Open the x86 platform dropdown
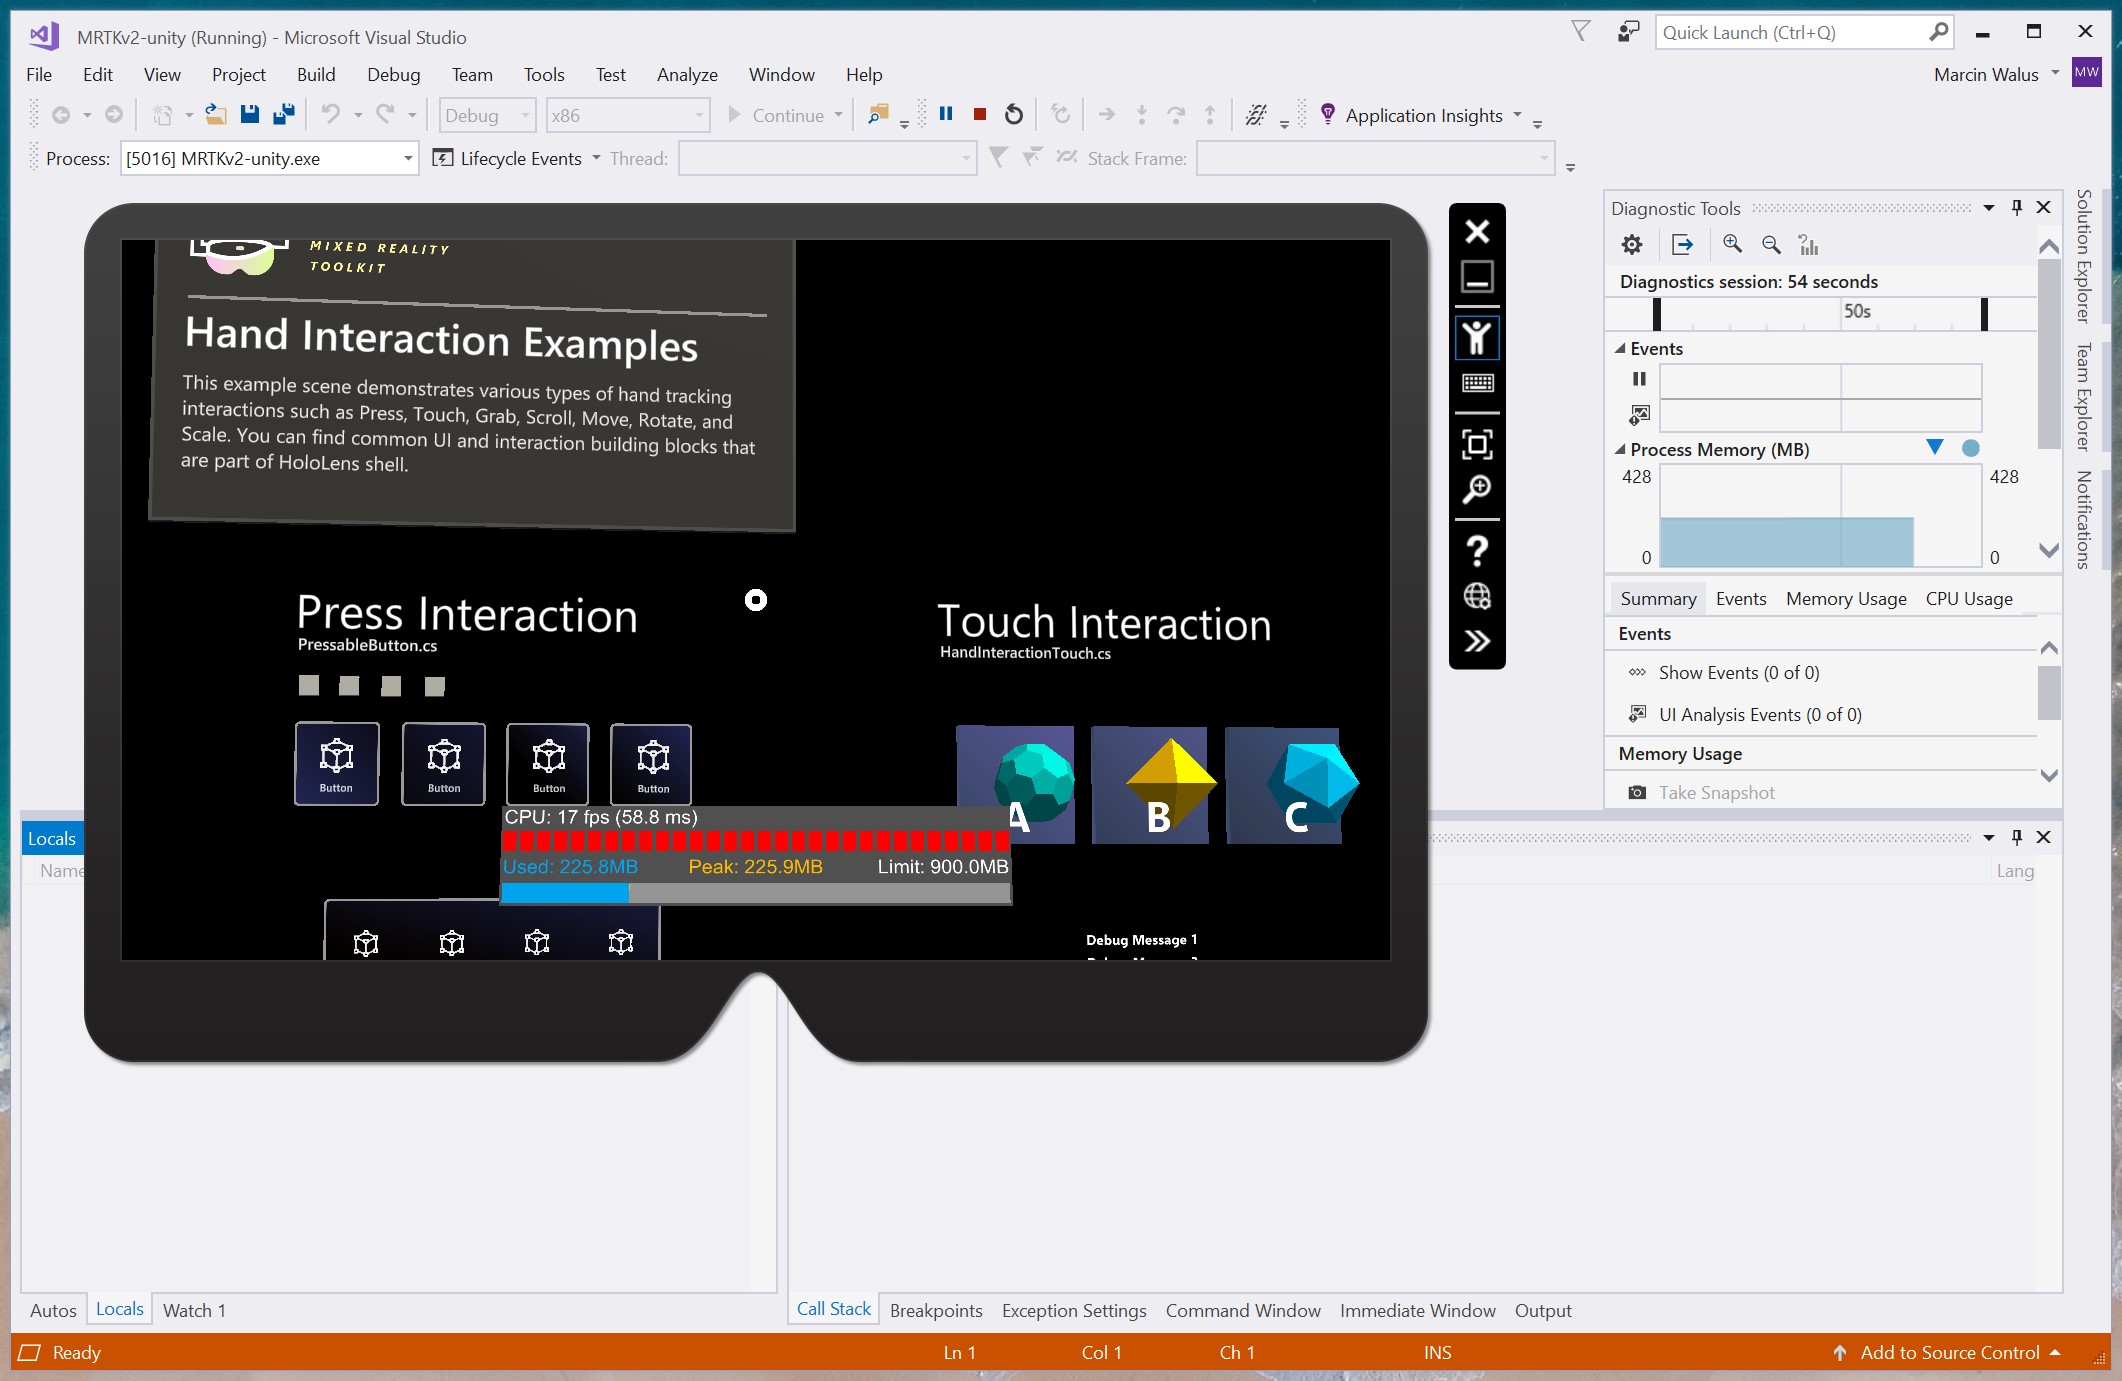The image size is (2122, 1381). (699, 116)
